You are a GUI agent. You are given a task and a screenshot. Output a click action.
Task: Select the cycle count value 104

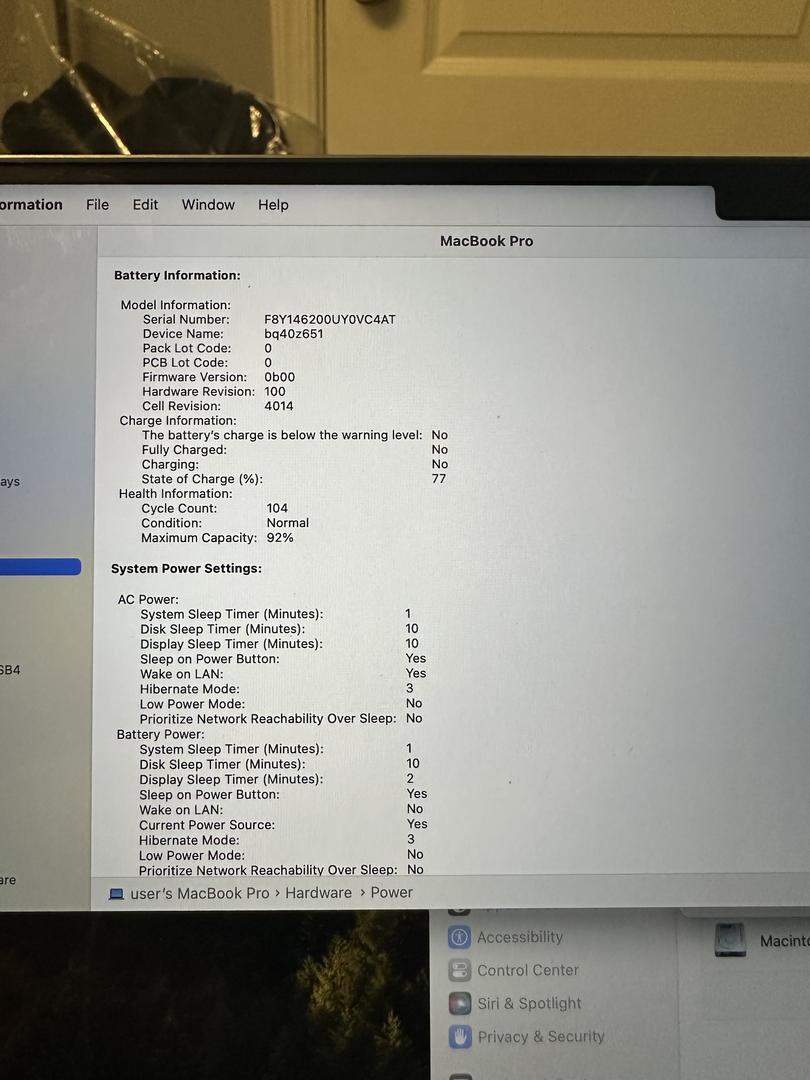277,508
